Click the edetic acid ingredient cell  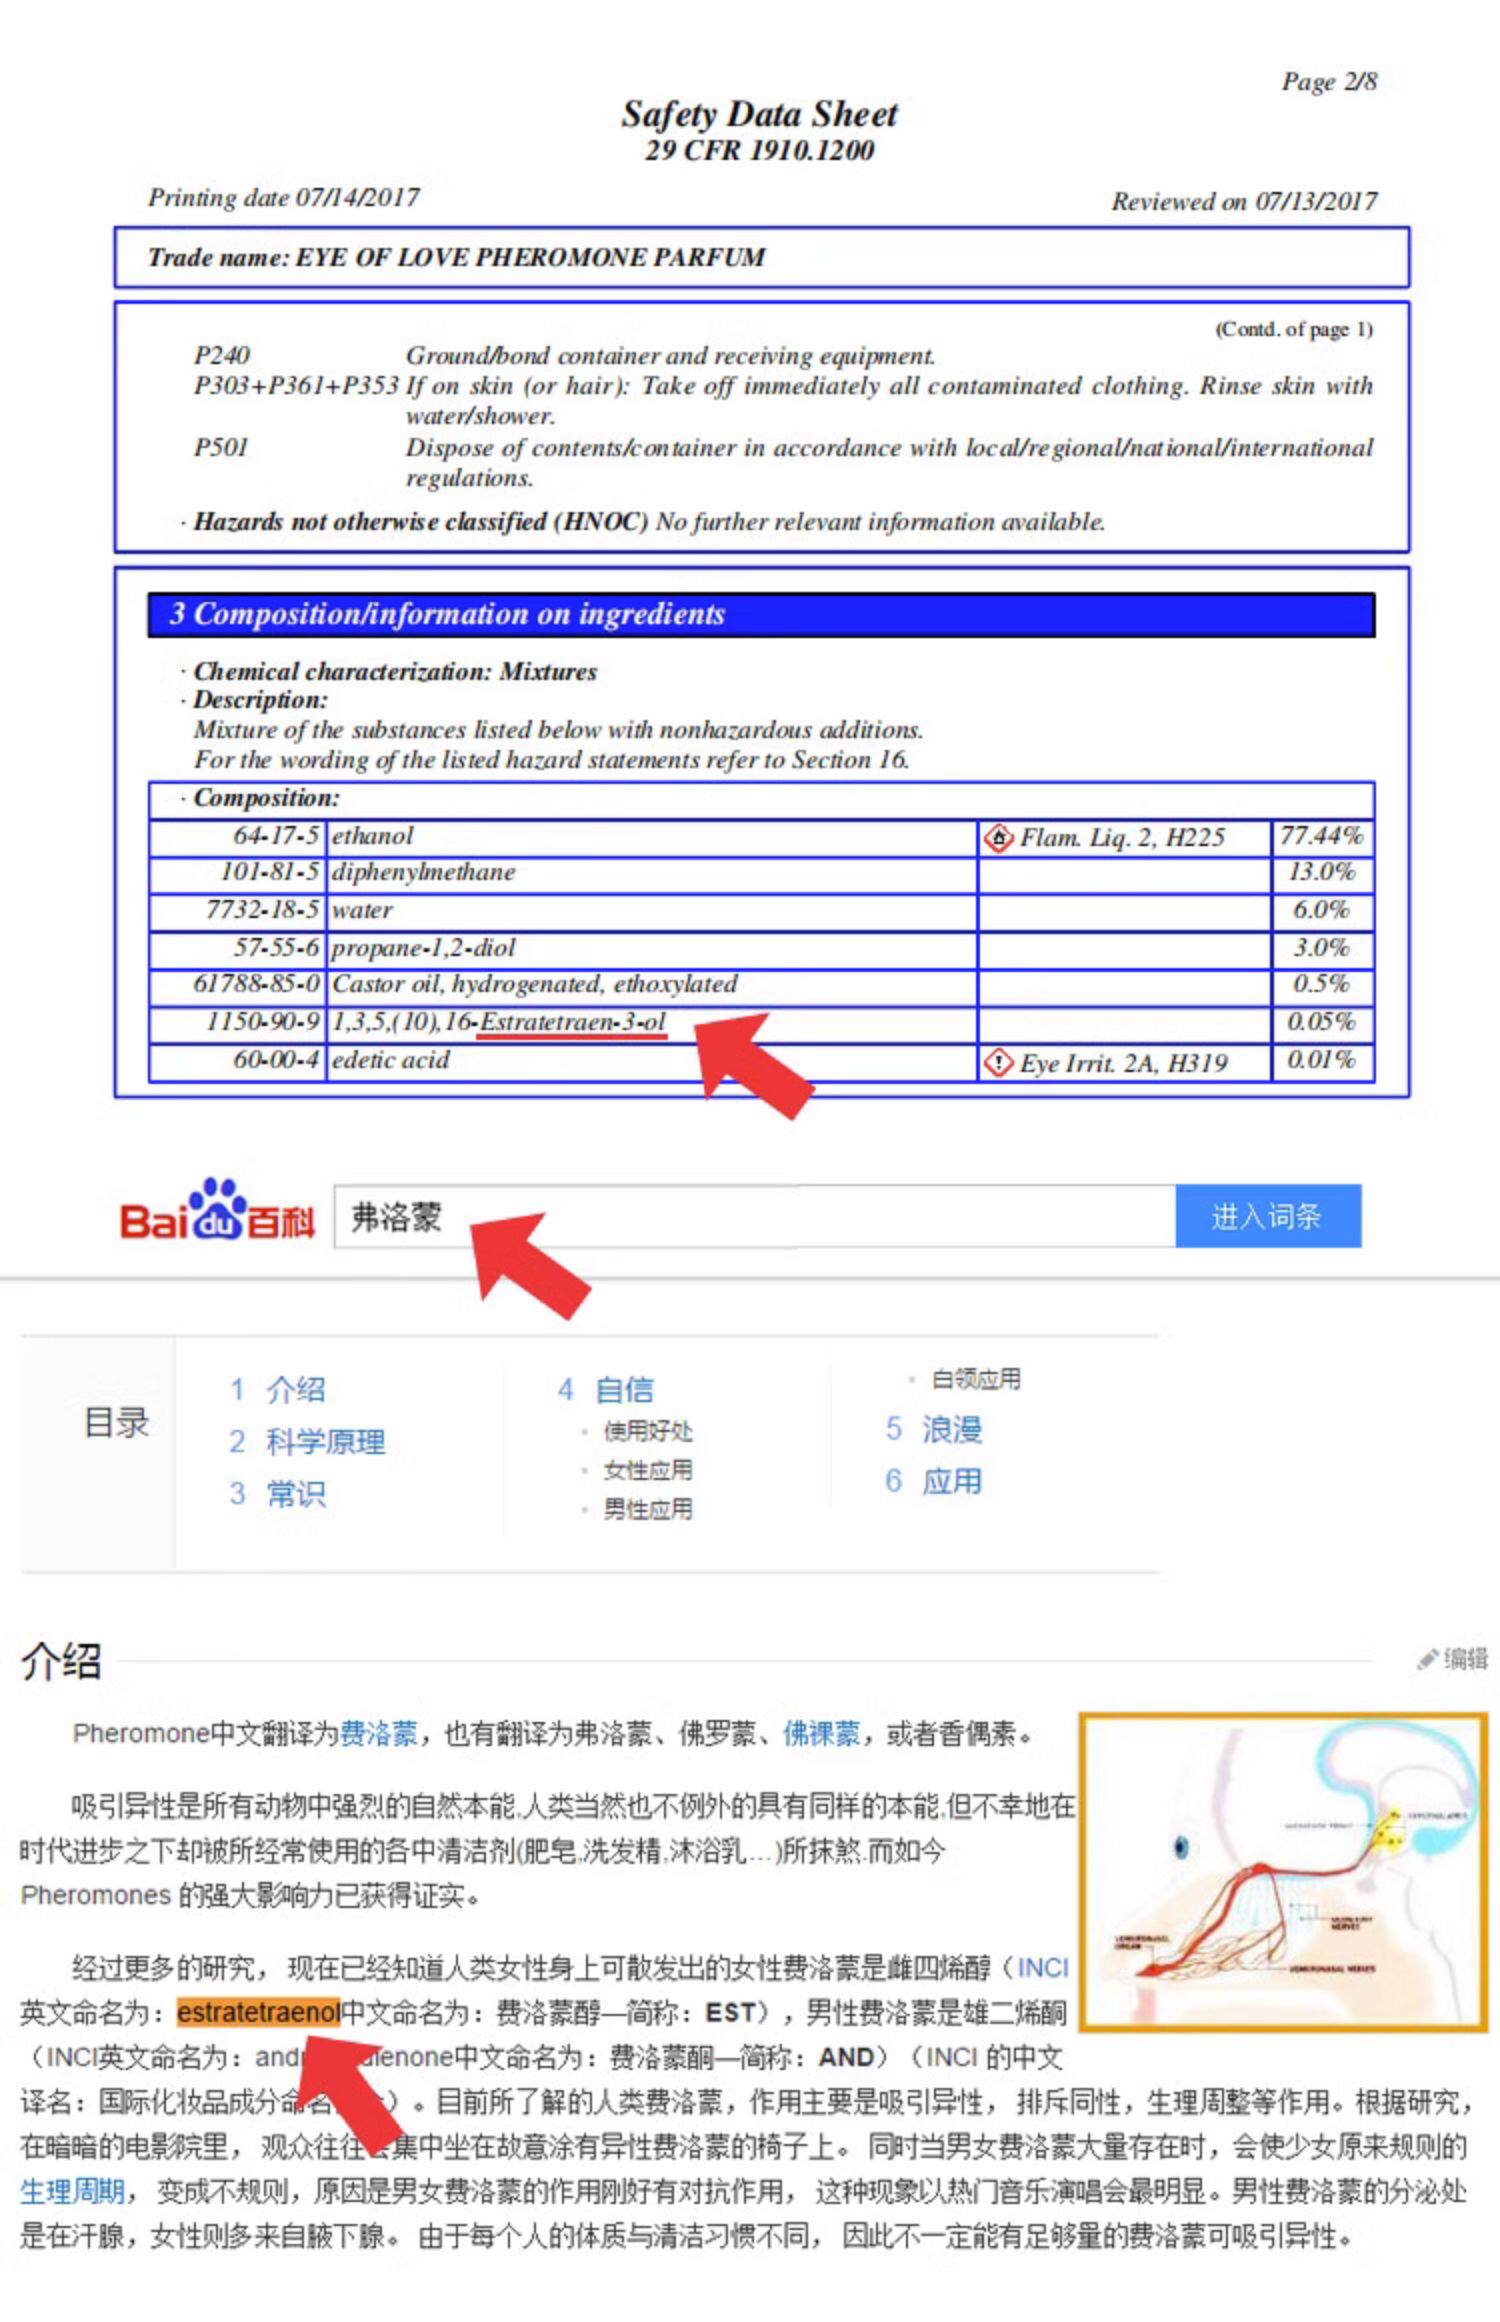tap(651, 1061)
